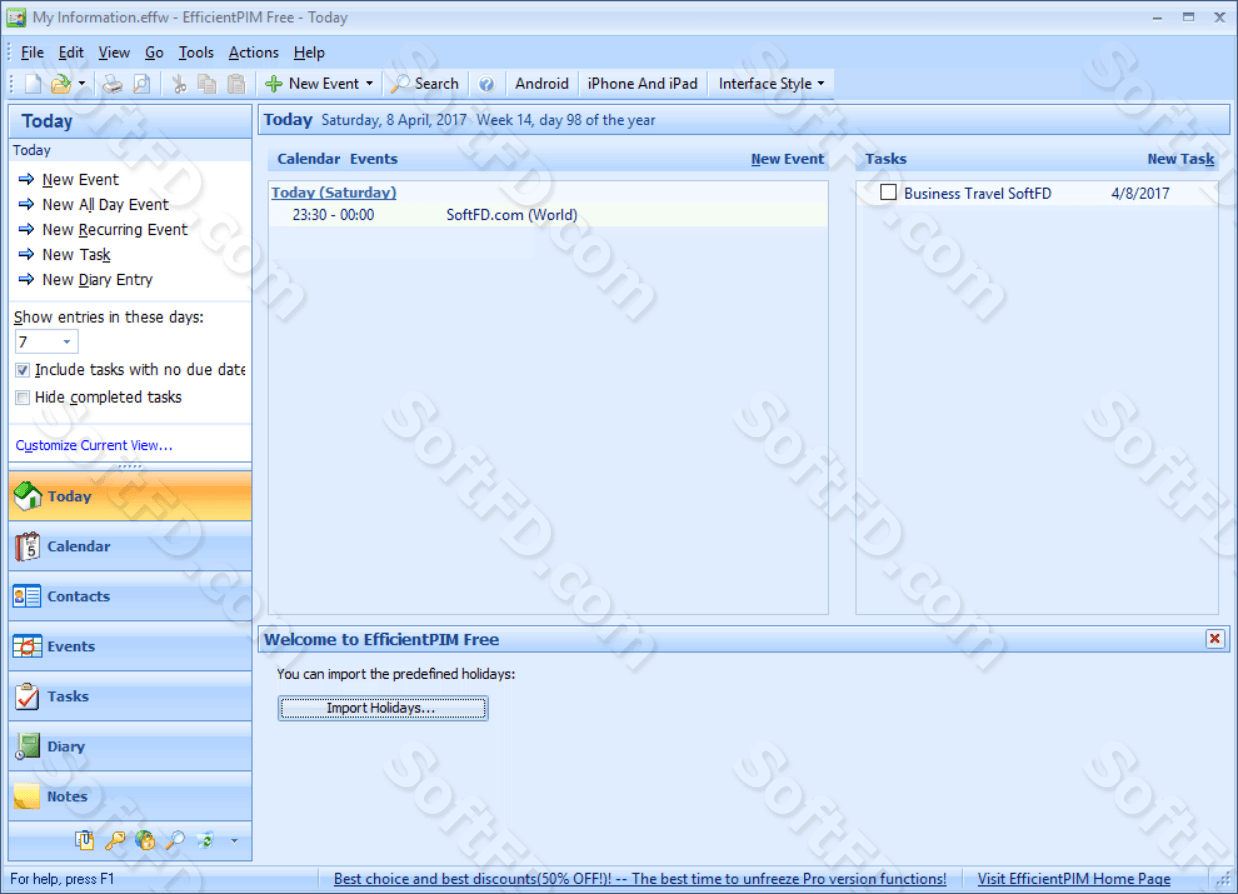Screen dimensions: 1238x894
Task: Expand the Open folder dropdown arrow
Action: click(x=81, y=84)
